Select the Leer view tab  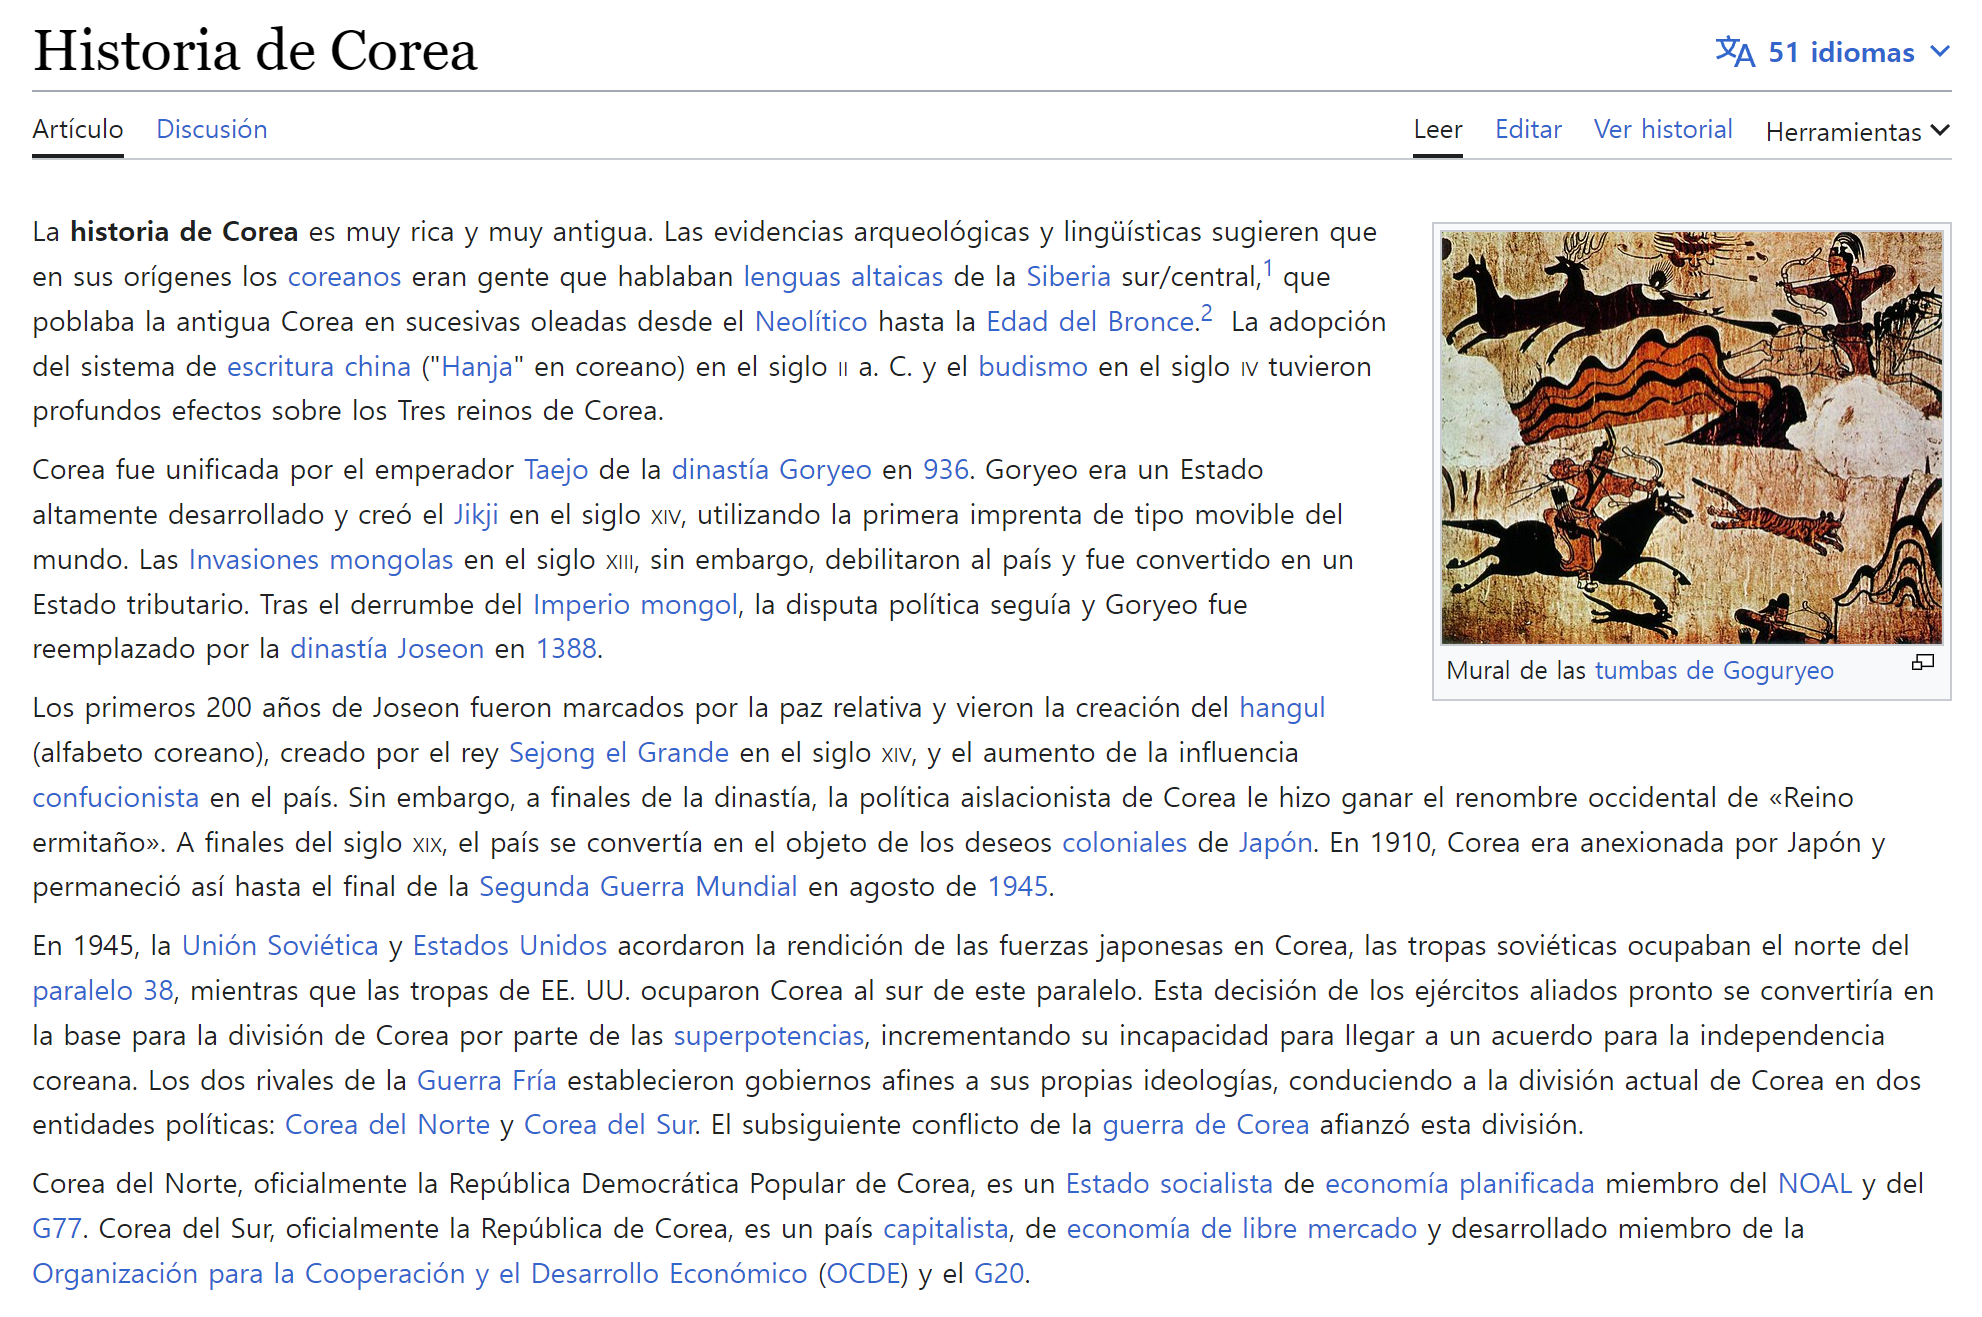(1437, 129)
